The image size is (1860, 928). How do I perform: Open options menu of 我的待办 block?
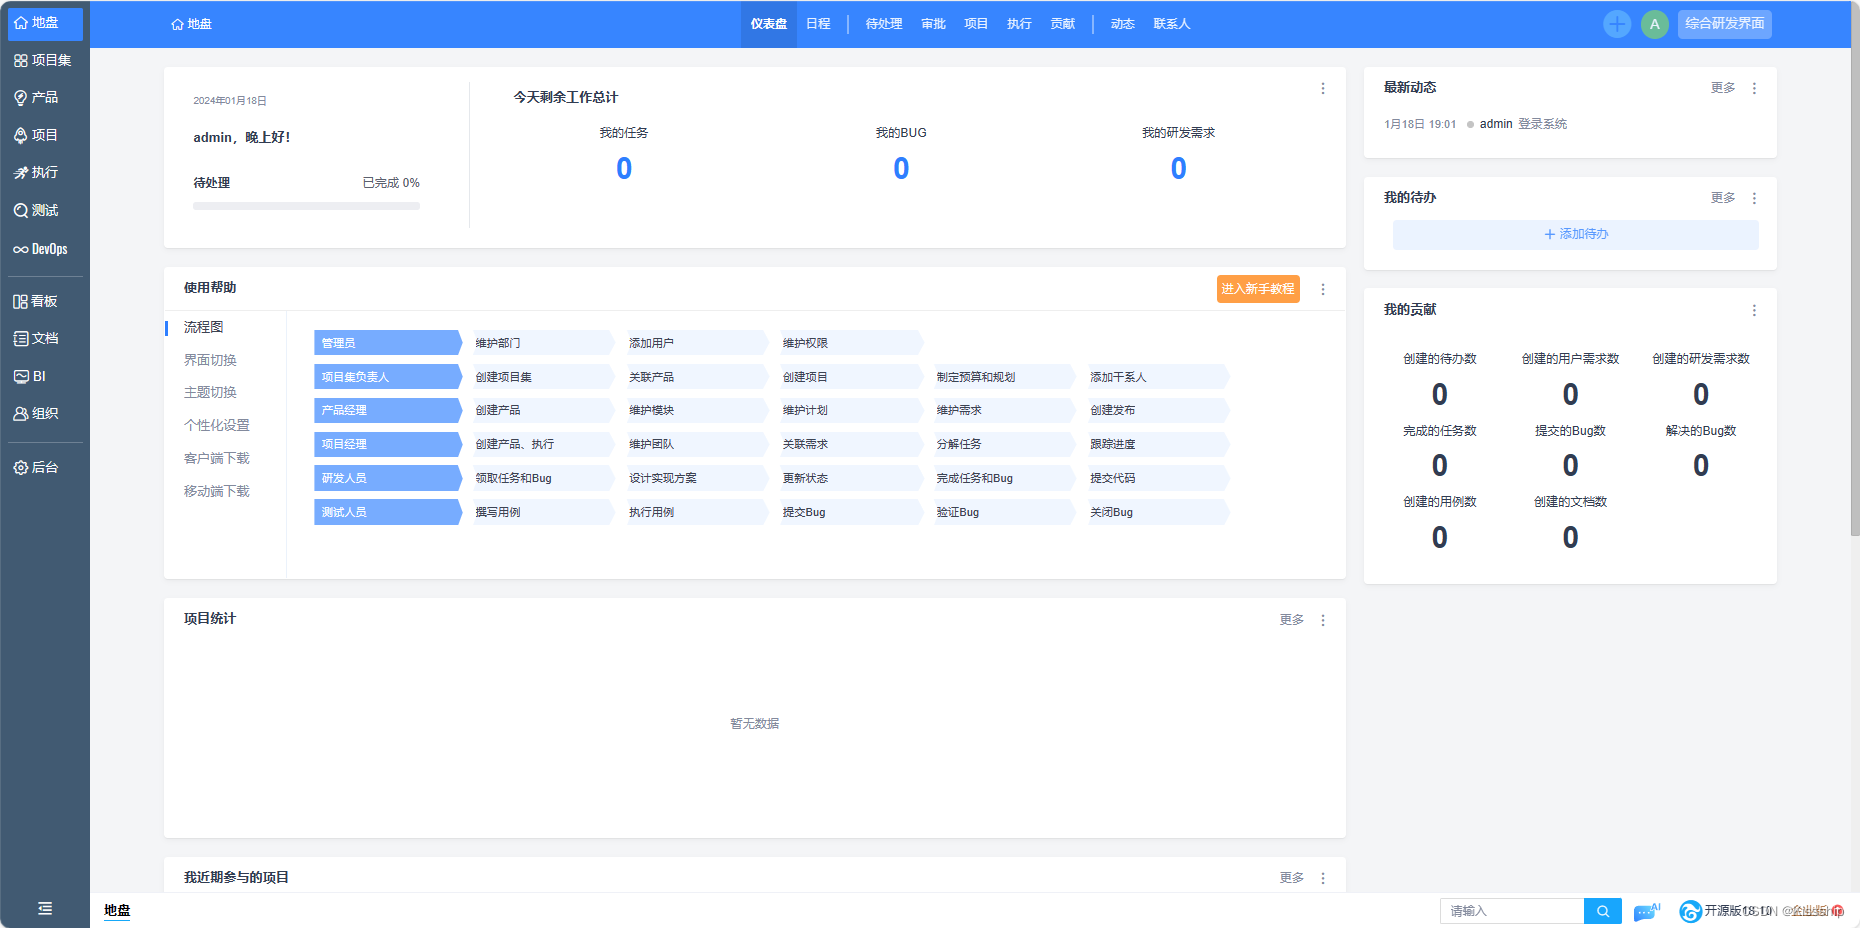(1754, 198)
